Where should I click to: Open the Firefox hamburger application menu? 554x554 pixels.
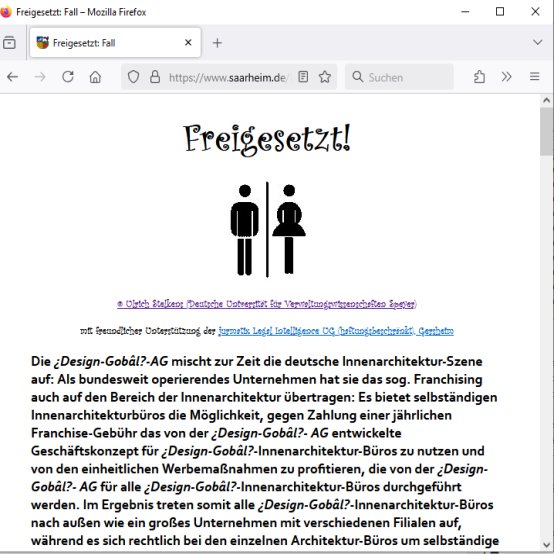click(x=535, y=77)
